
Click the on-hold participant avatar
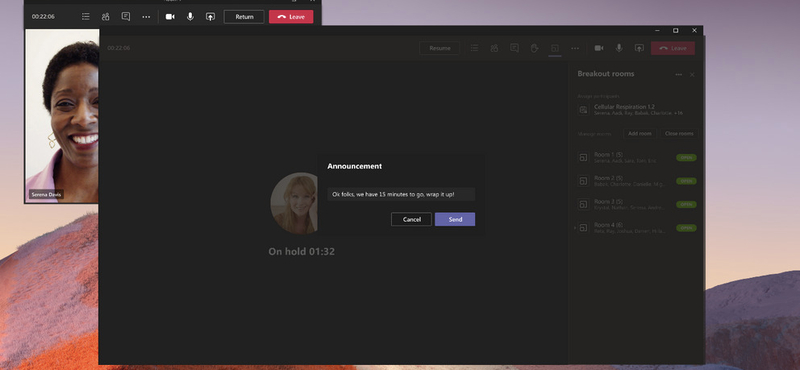coord(294,203)
